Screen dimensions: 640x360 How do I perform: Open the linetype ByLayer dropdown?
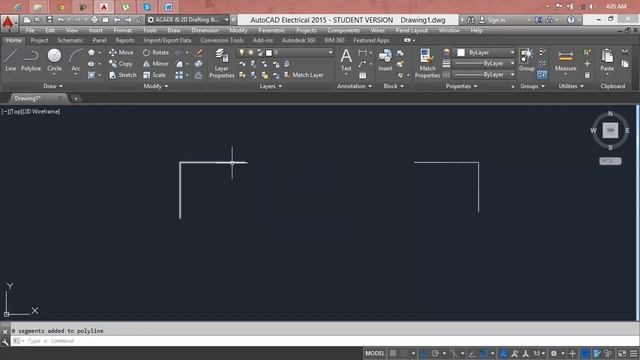[485, 75]
